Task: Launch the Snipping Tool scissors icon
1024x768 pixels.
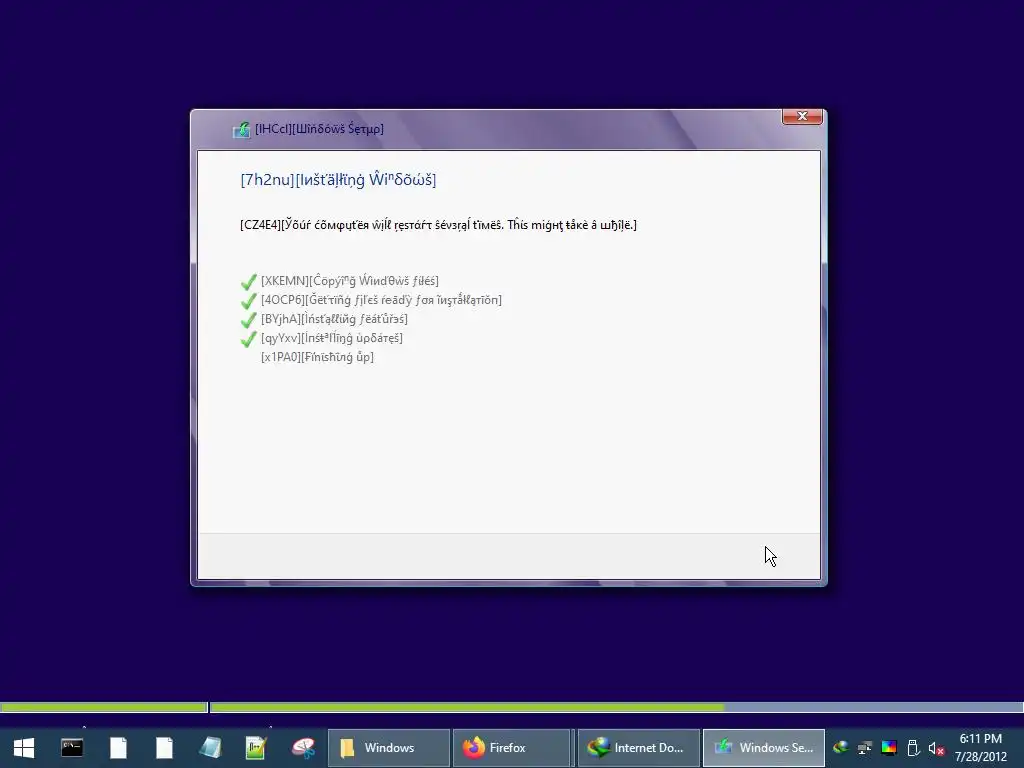Action: pyautogui.click(x=303, y=748)
